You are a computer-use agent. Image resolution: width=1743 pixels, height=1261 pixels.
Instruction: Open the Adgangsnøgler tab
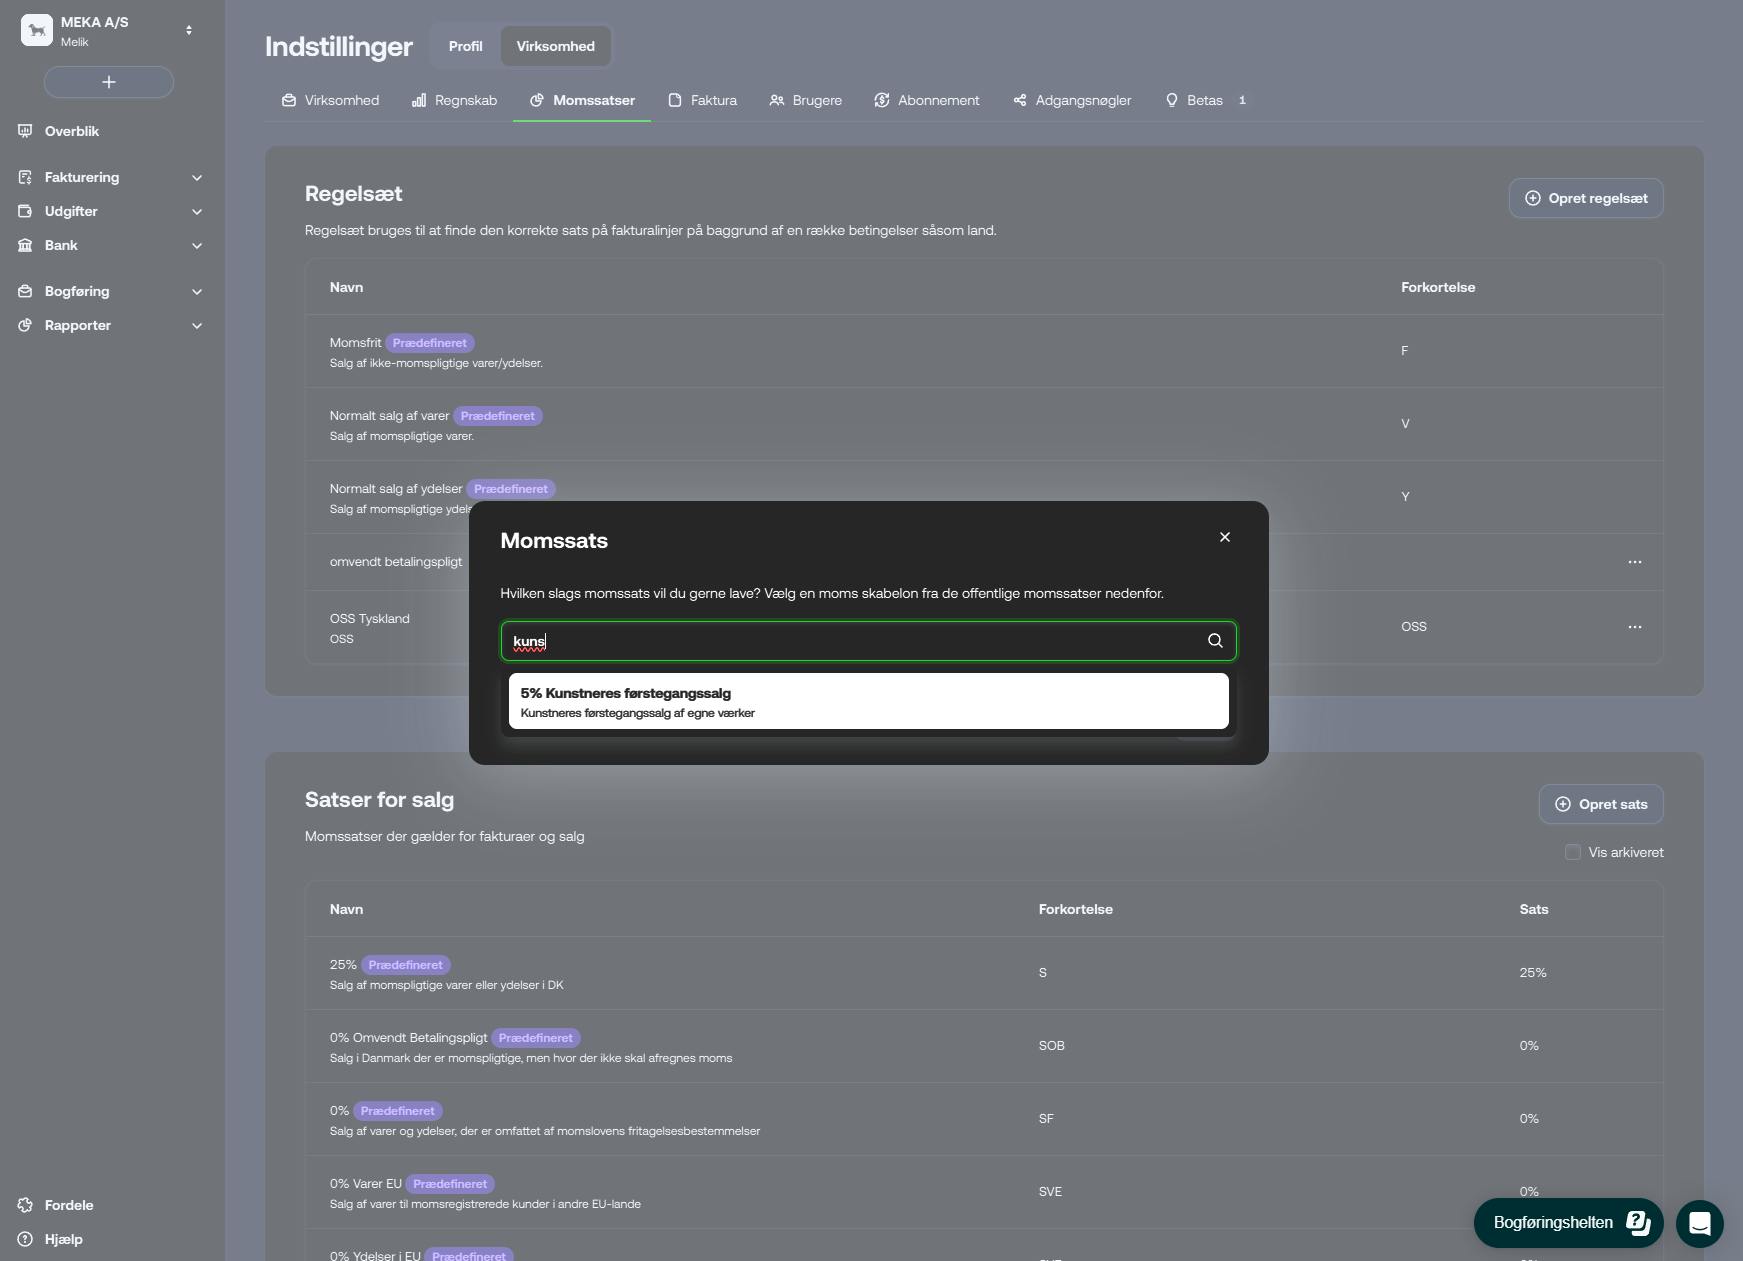click(x=1072, y=100)
